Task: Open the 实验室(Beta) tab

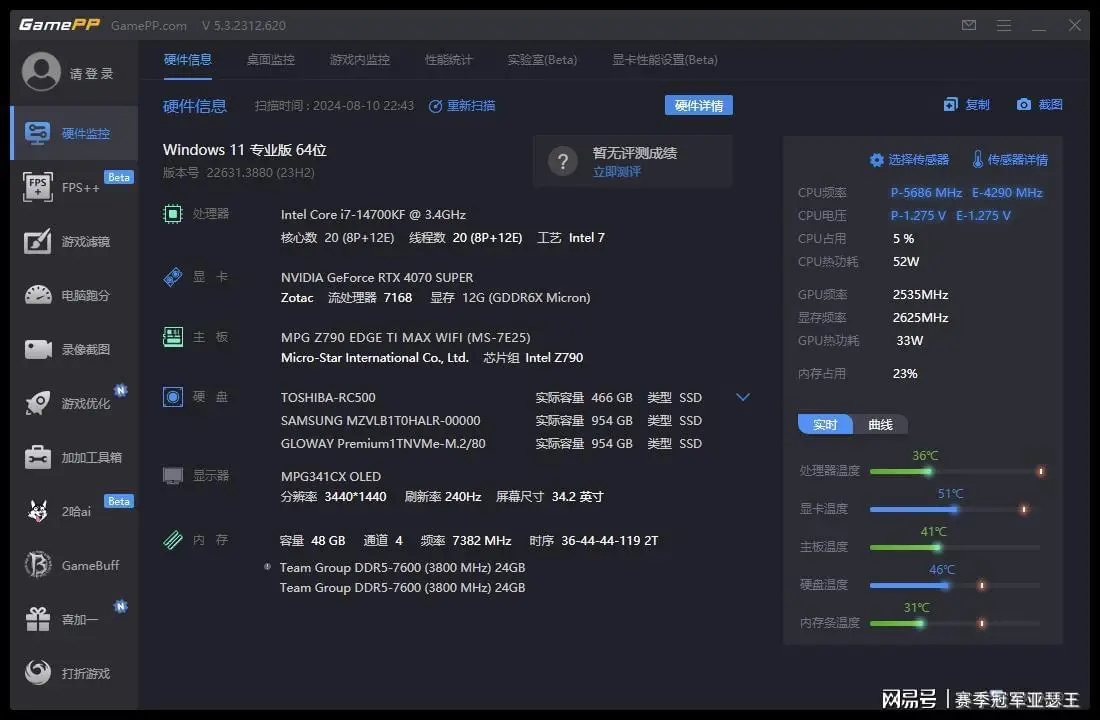Action: pos(543,60)
